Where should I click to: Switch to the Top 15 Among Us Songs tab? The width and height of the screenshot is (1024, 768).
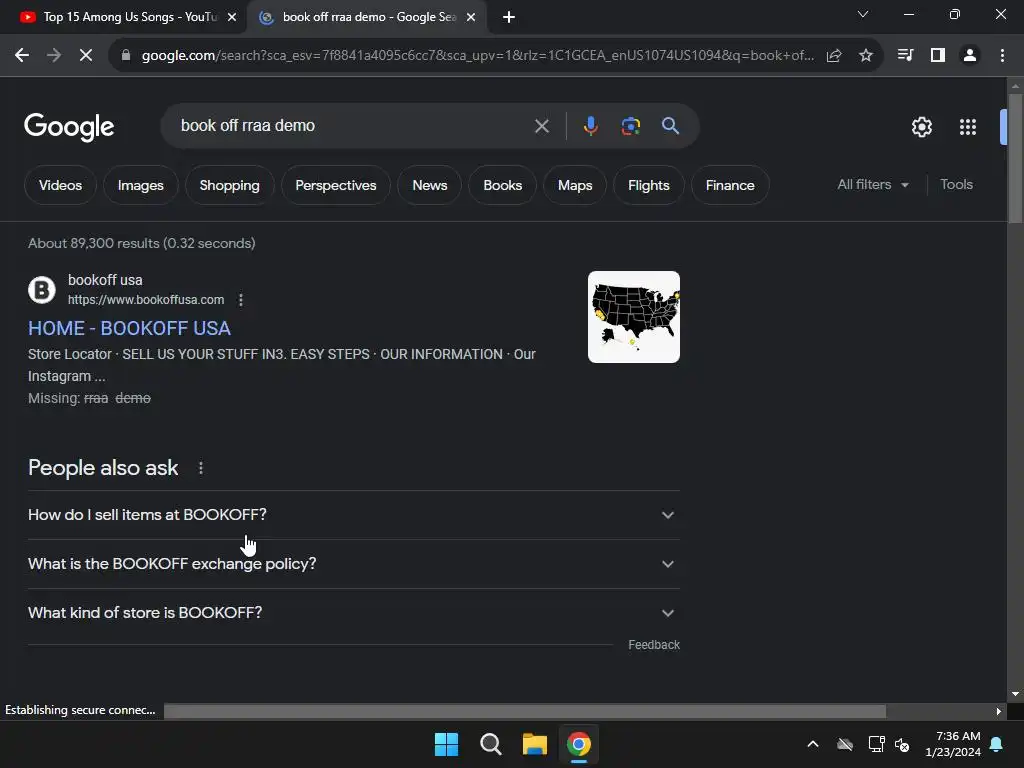point(123,18)
